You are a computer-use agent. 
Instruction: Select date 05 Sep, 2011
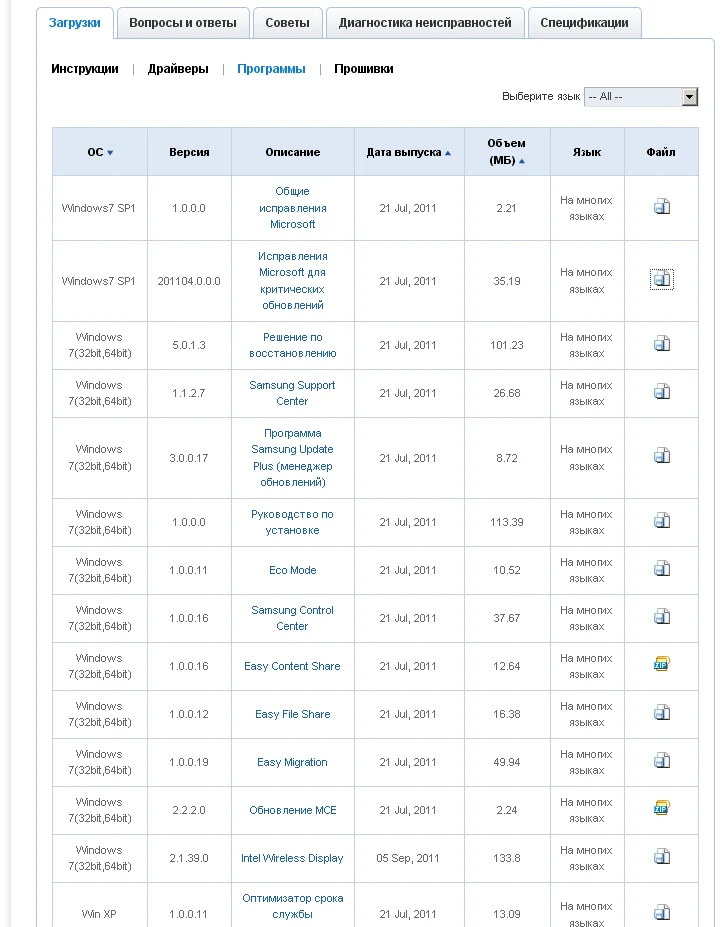click(408, 858)
